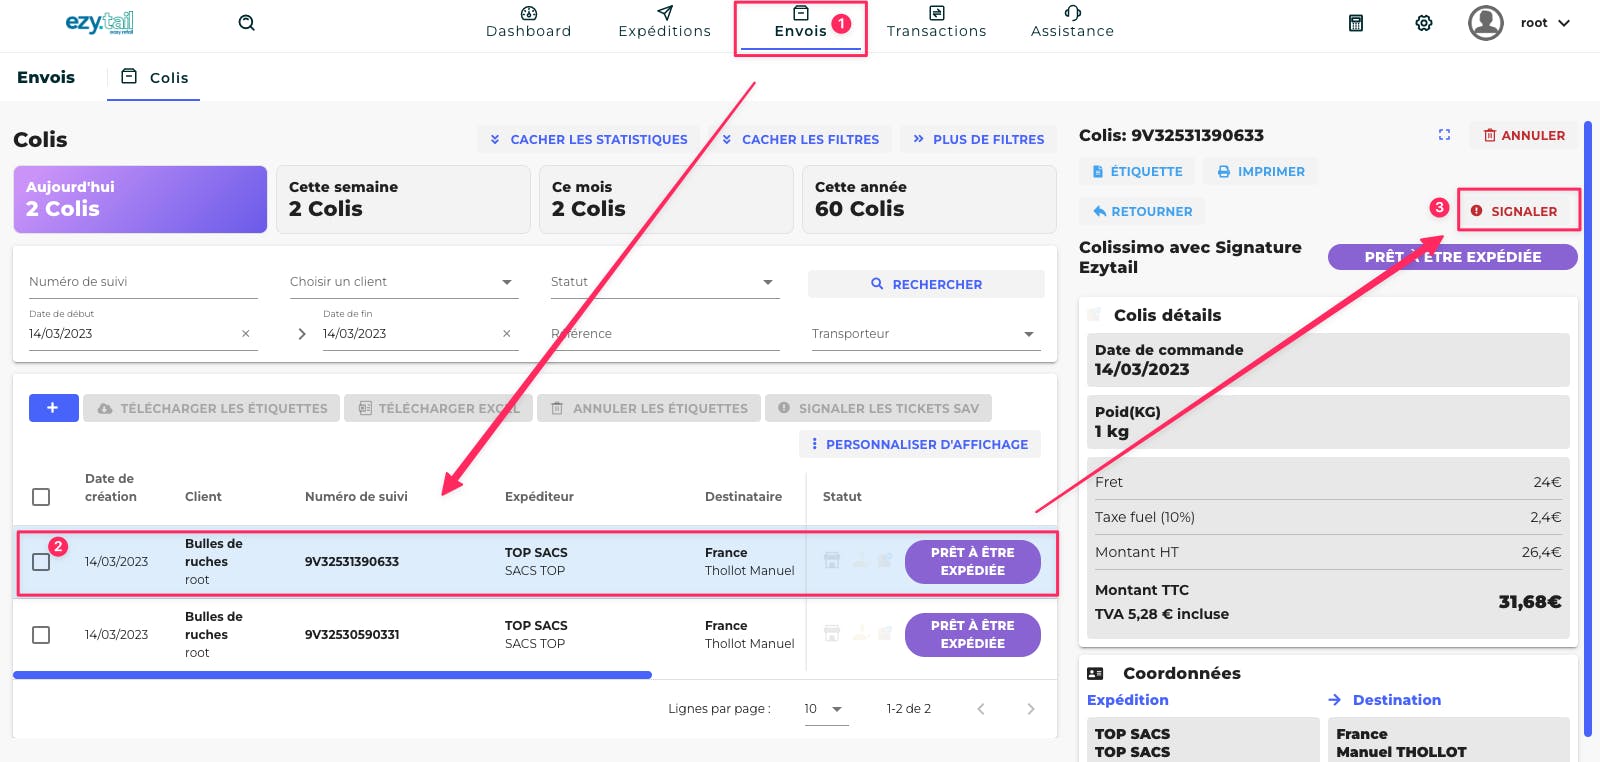Click the search magnifier icon in header
The width and height of the screenshot is (1600, 762).
(246, 23)
